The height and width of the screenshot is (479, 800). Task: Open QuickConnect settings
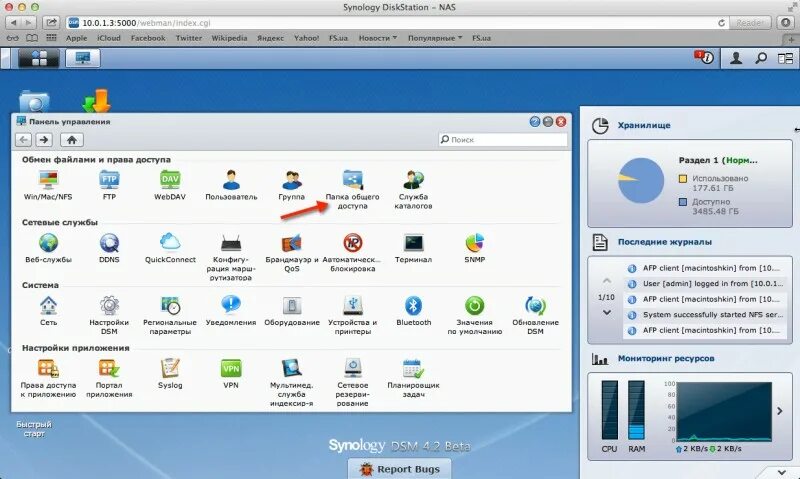pos(170,248)
